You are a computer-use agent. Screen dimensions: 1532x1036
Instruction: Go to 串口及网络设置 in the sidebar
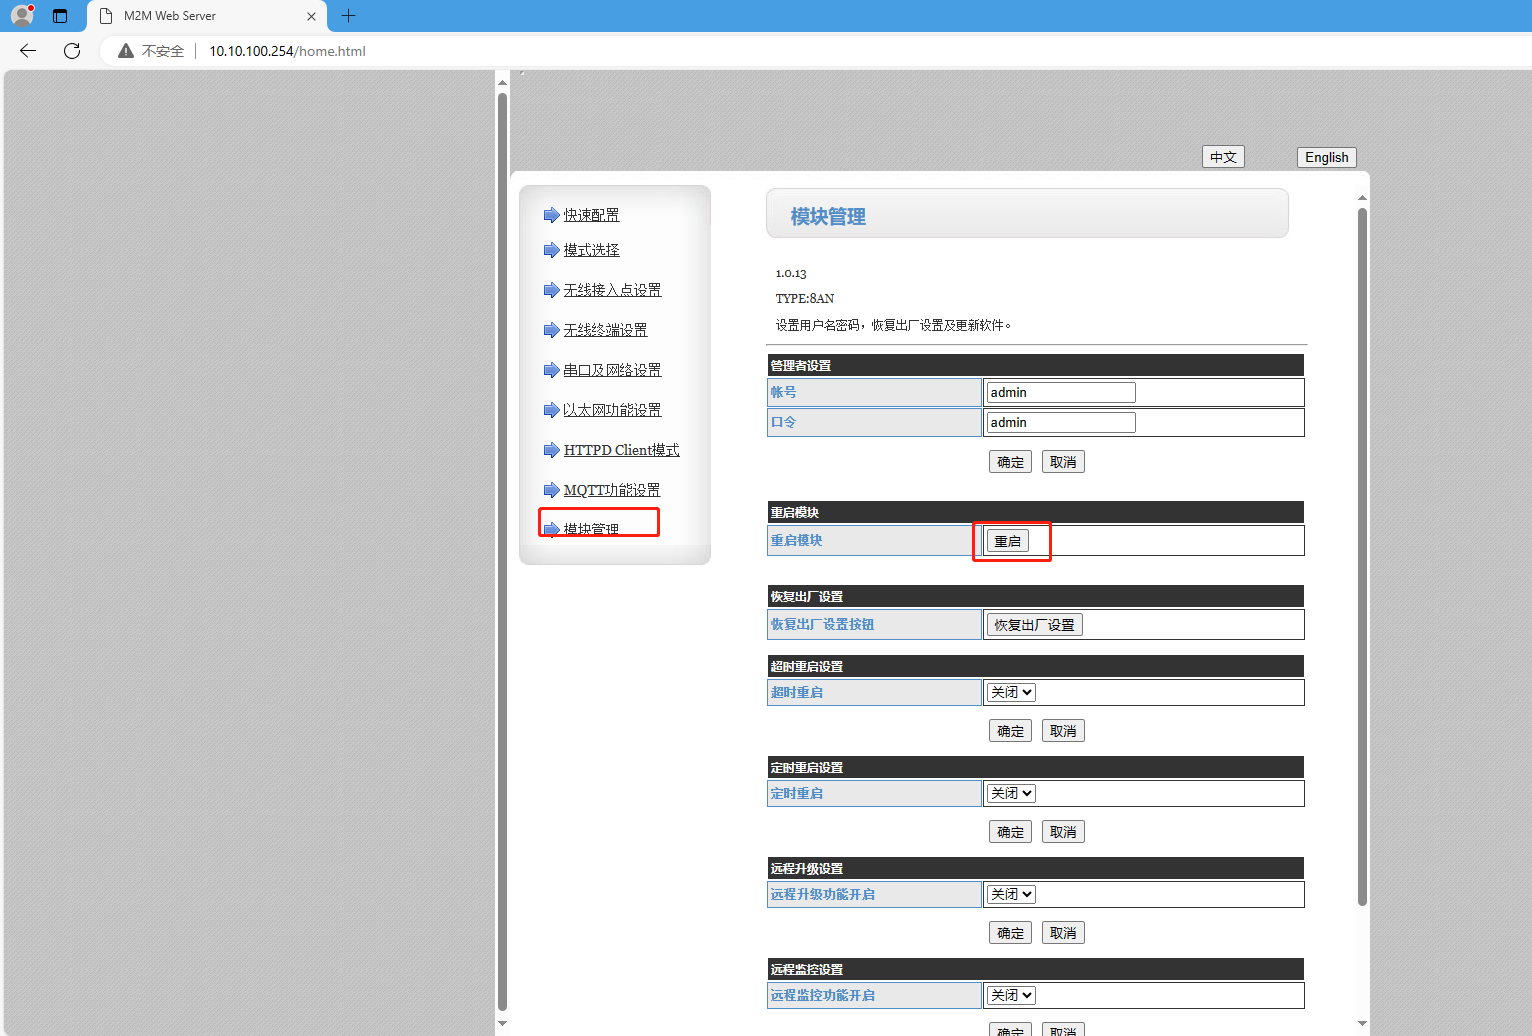[x=612, y=370]
